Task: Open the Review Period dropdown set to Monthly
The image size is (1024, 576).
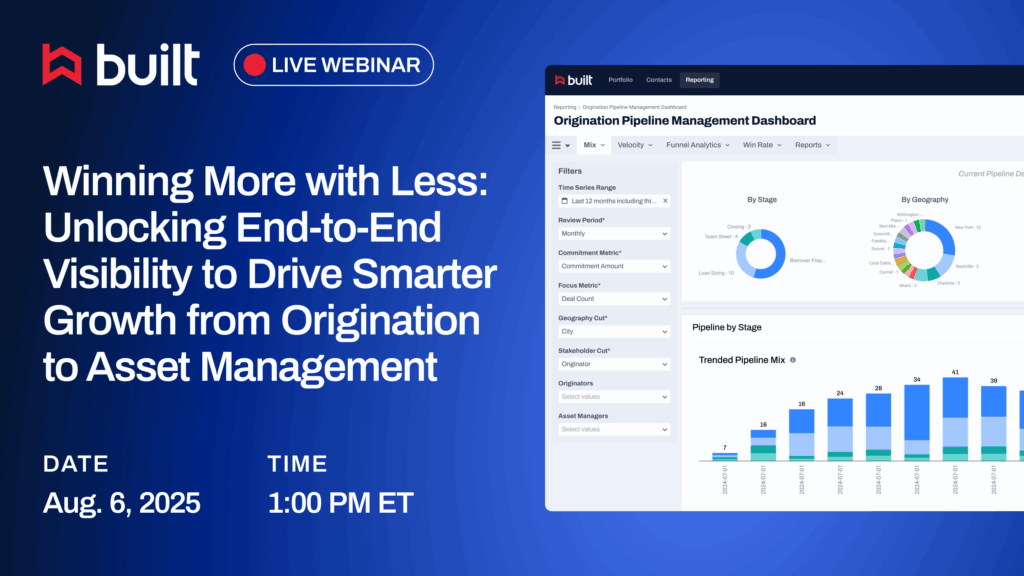Action: (614, 234)
